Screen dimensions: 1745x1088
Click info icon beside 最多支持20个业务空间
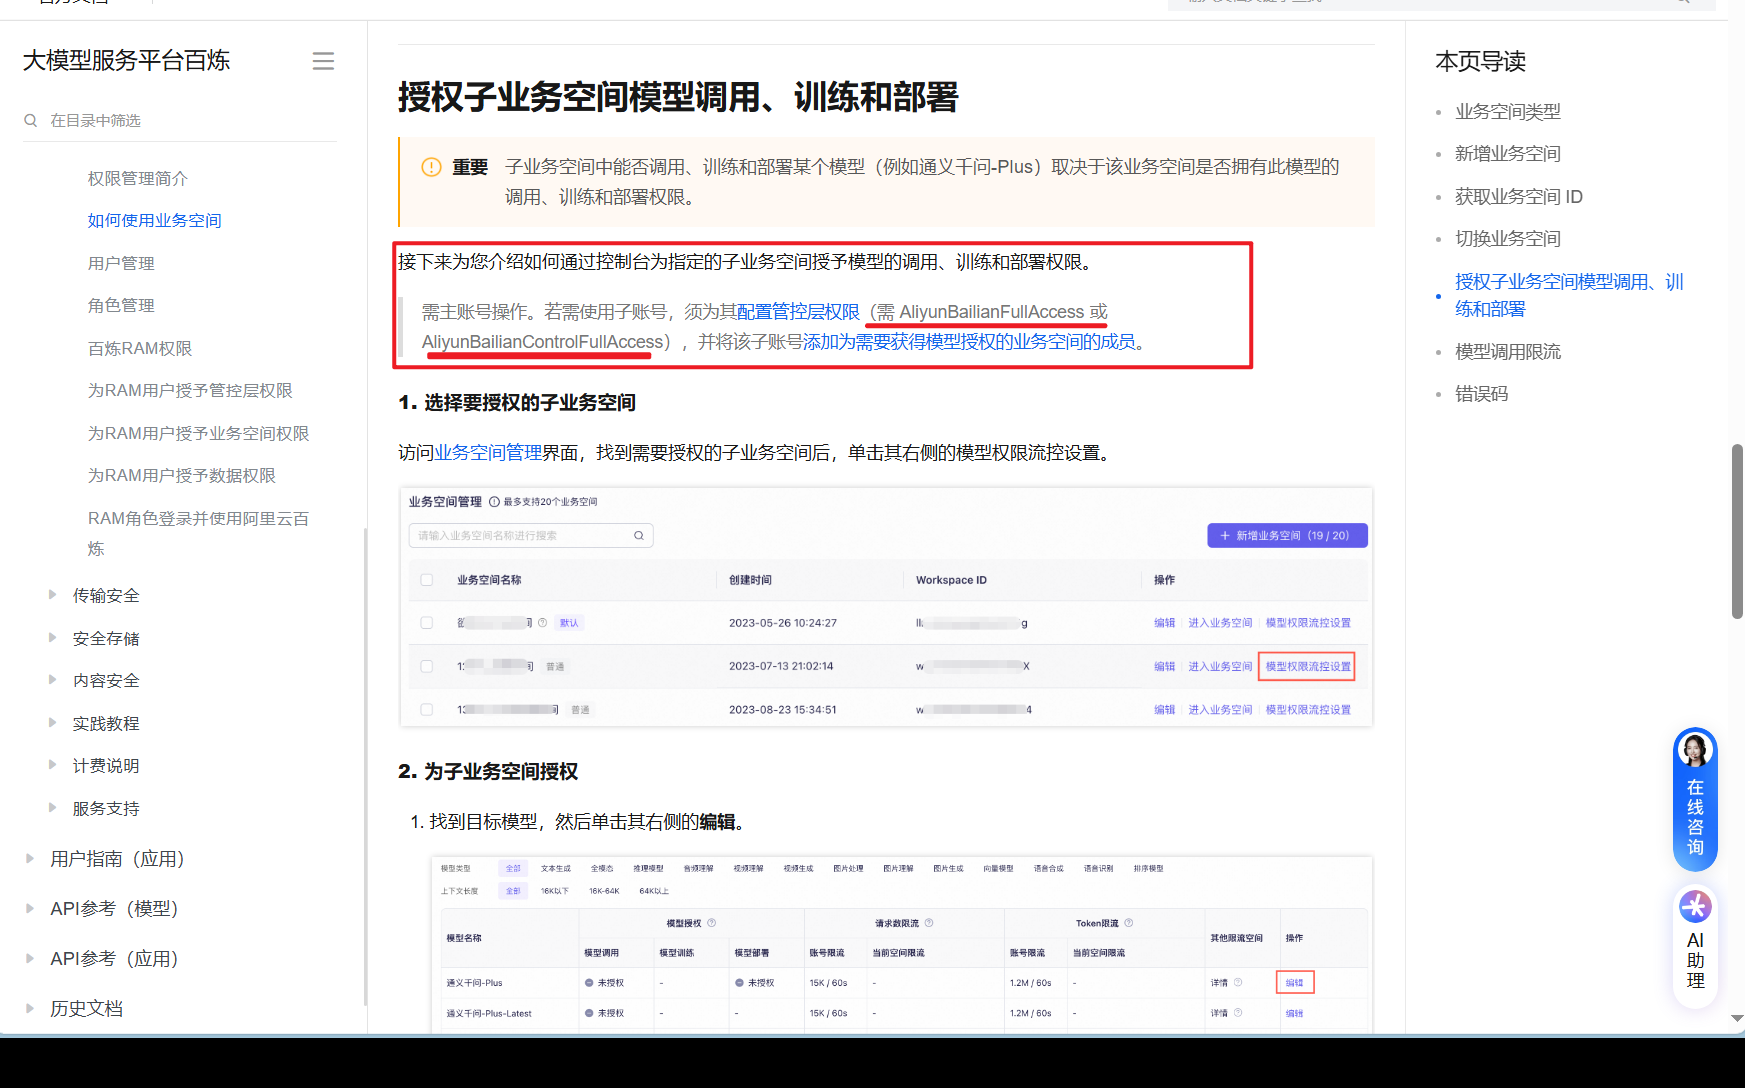pyautogui.click(x=493, y=501)
